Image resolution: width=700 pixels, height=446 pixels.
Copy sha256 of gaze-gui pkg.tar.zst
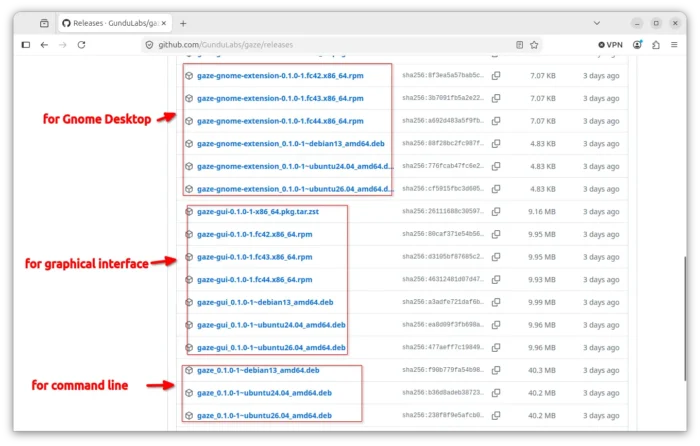click(496, 212)
